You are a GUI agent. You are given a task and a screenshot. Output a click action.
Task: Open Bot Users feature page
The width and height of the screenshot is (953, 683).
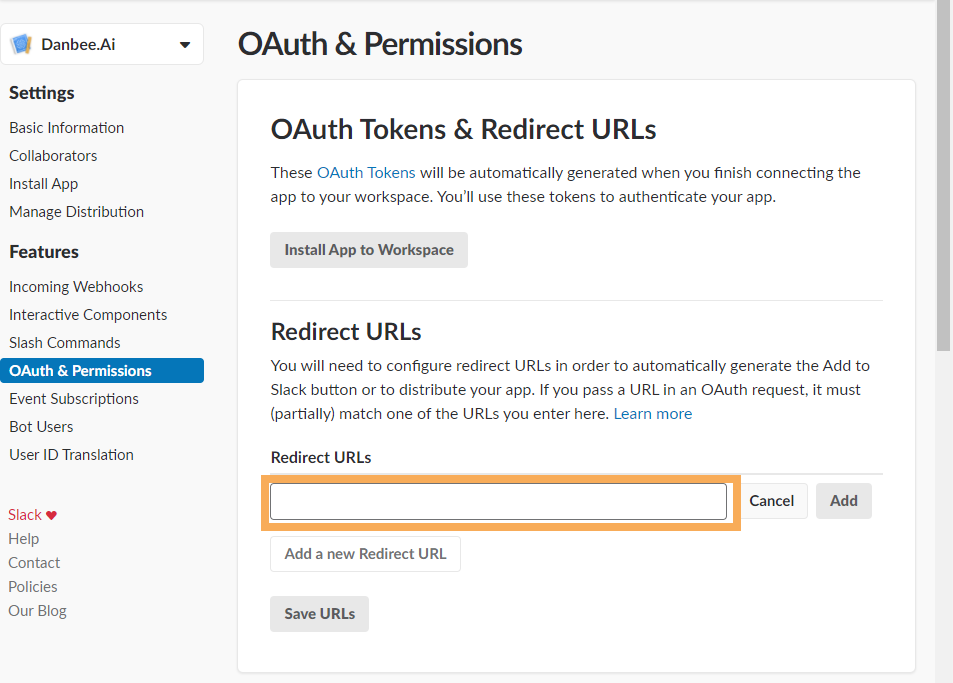pos(41,427)
